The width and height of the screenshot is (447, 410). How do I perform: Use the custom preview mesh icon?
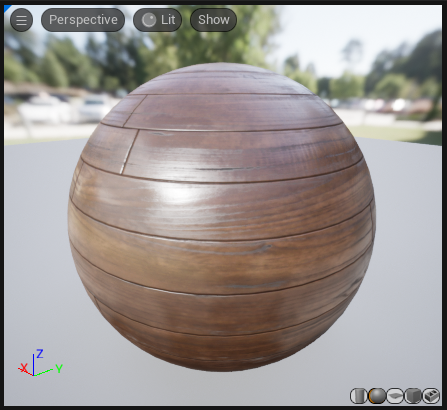click(431, 396)
